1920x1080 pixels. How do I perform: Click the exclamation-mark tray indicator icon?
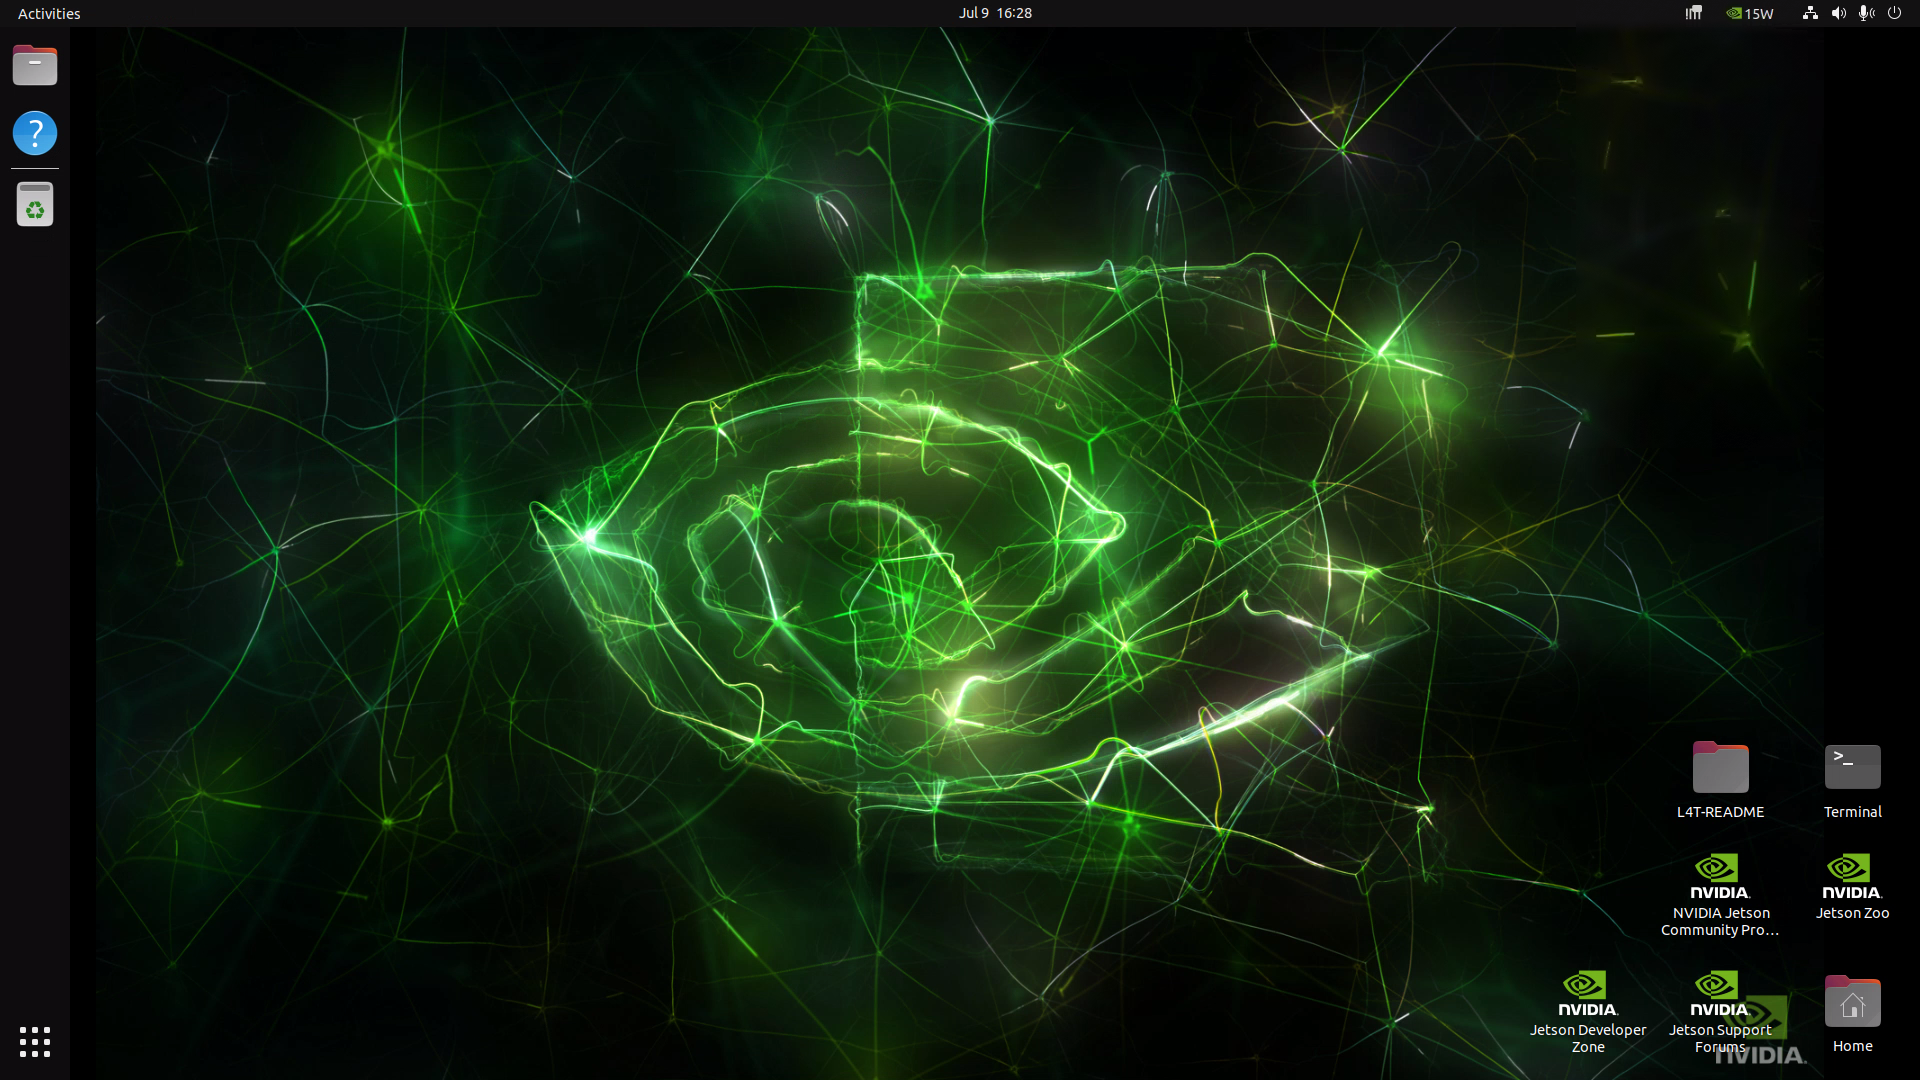[x=1693, y=13]
